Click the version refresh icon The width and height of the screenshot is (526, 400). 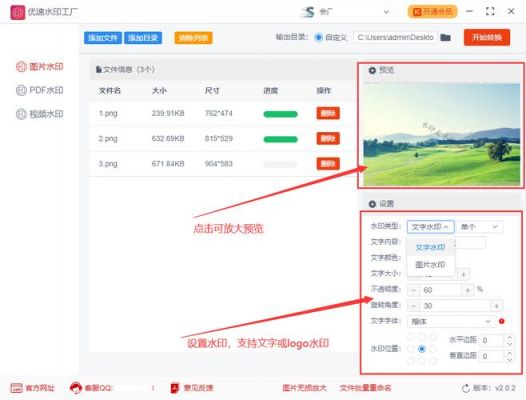pyautogui.click(x=466, y=389)
